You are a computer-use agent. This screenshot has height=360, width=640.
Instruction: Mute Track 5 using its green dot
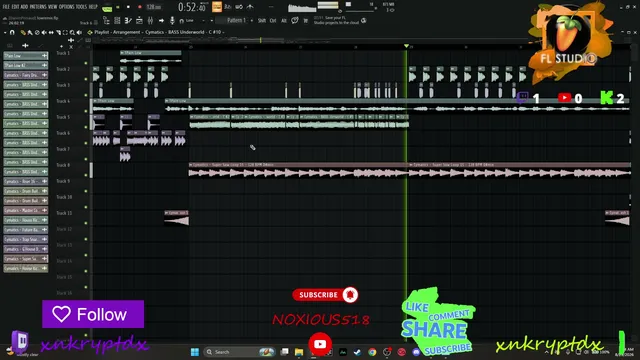[x=86, y=127]
